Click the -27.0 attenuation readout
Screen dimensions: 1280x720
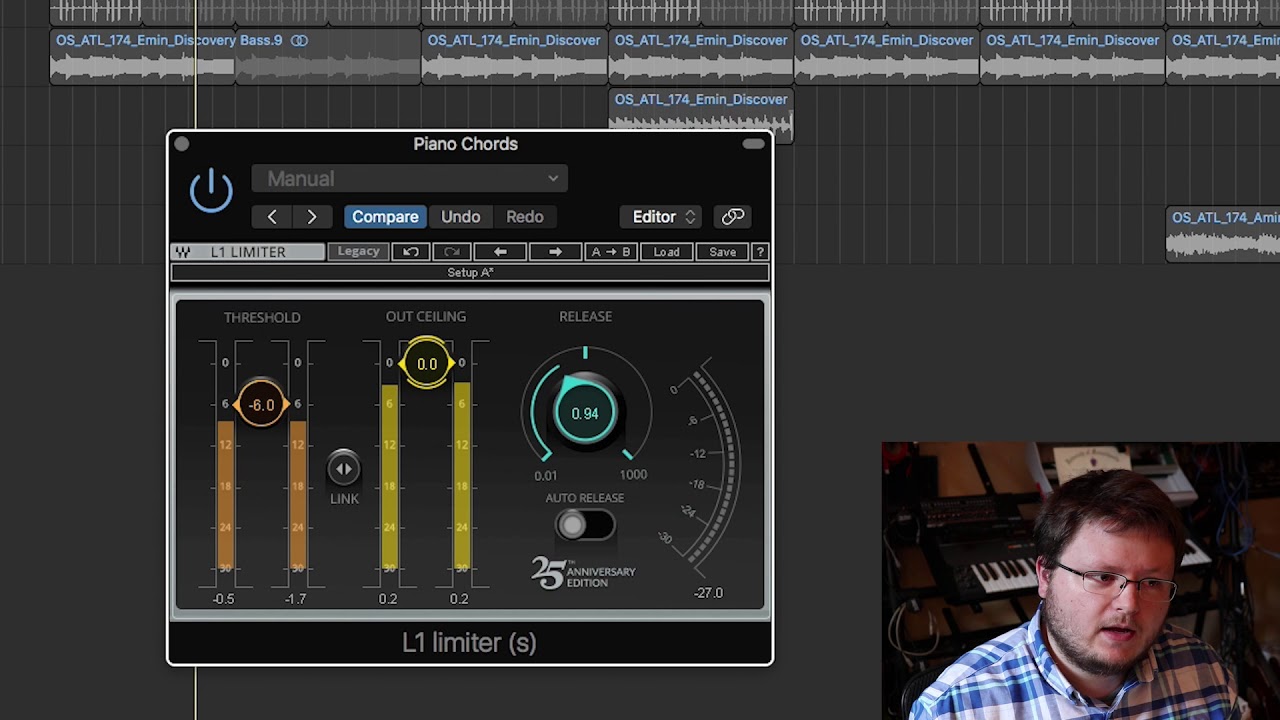[708, 593]
